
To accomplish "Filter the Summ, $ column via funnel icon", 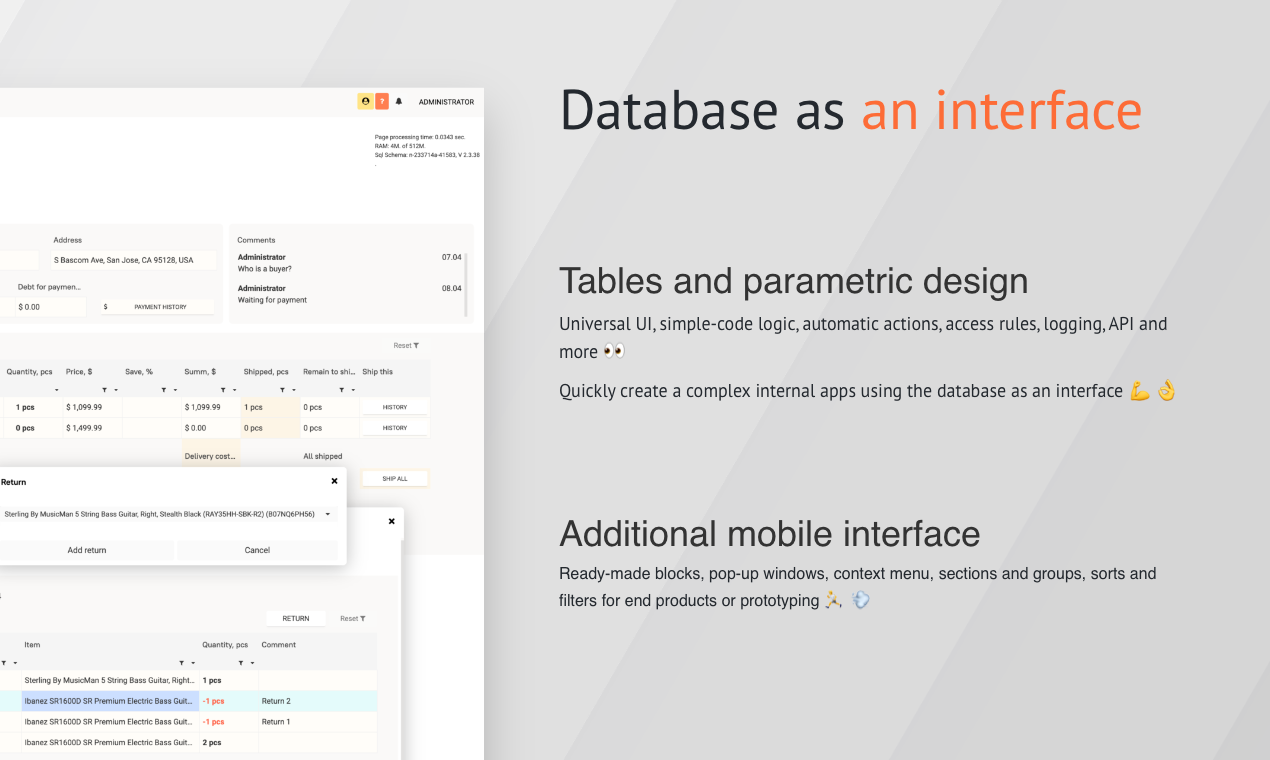I will 223,390.
